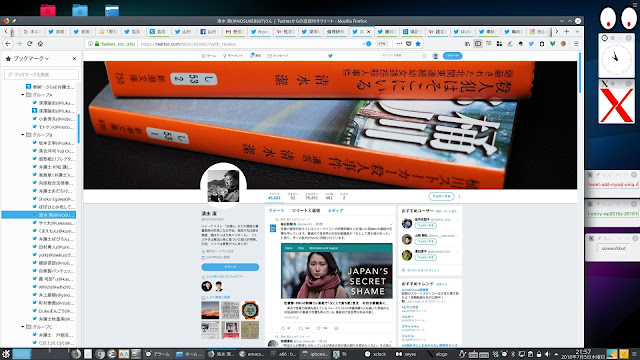Open the Firefox hamburger menu
The image size is (640, 360).
pyautogui.click(x=576, y=44)
